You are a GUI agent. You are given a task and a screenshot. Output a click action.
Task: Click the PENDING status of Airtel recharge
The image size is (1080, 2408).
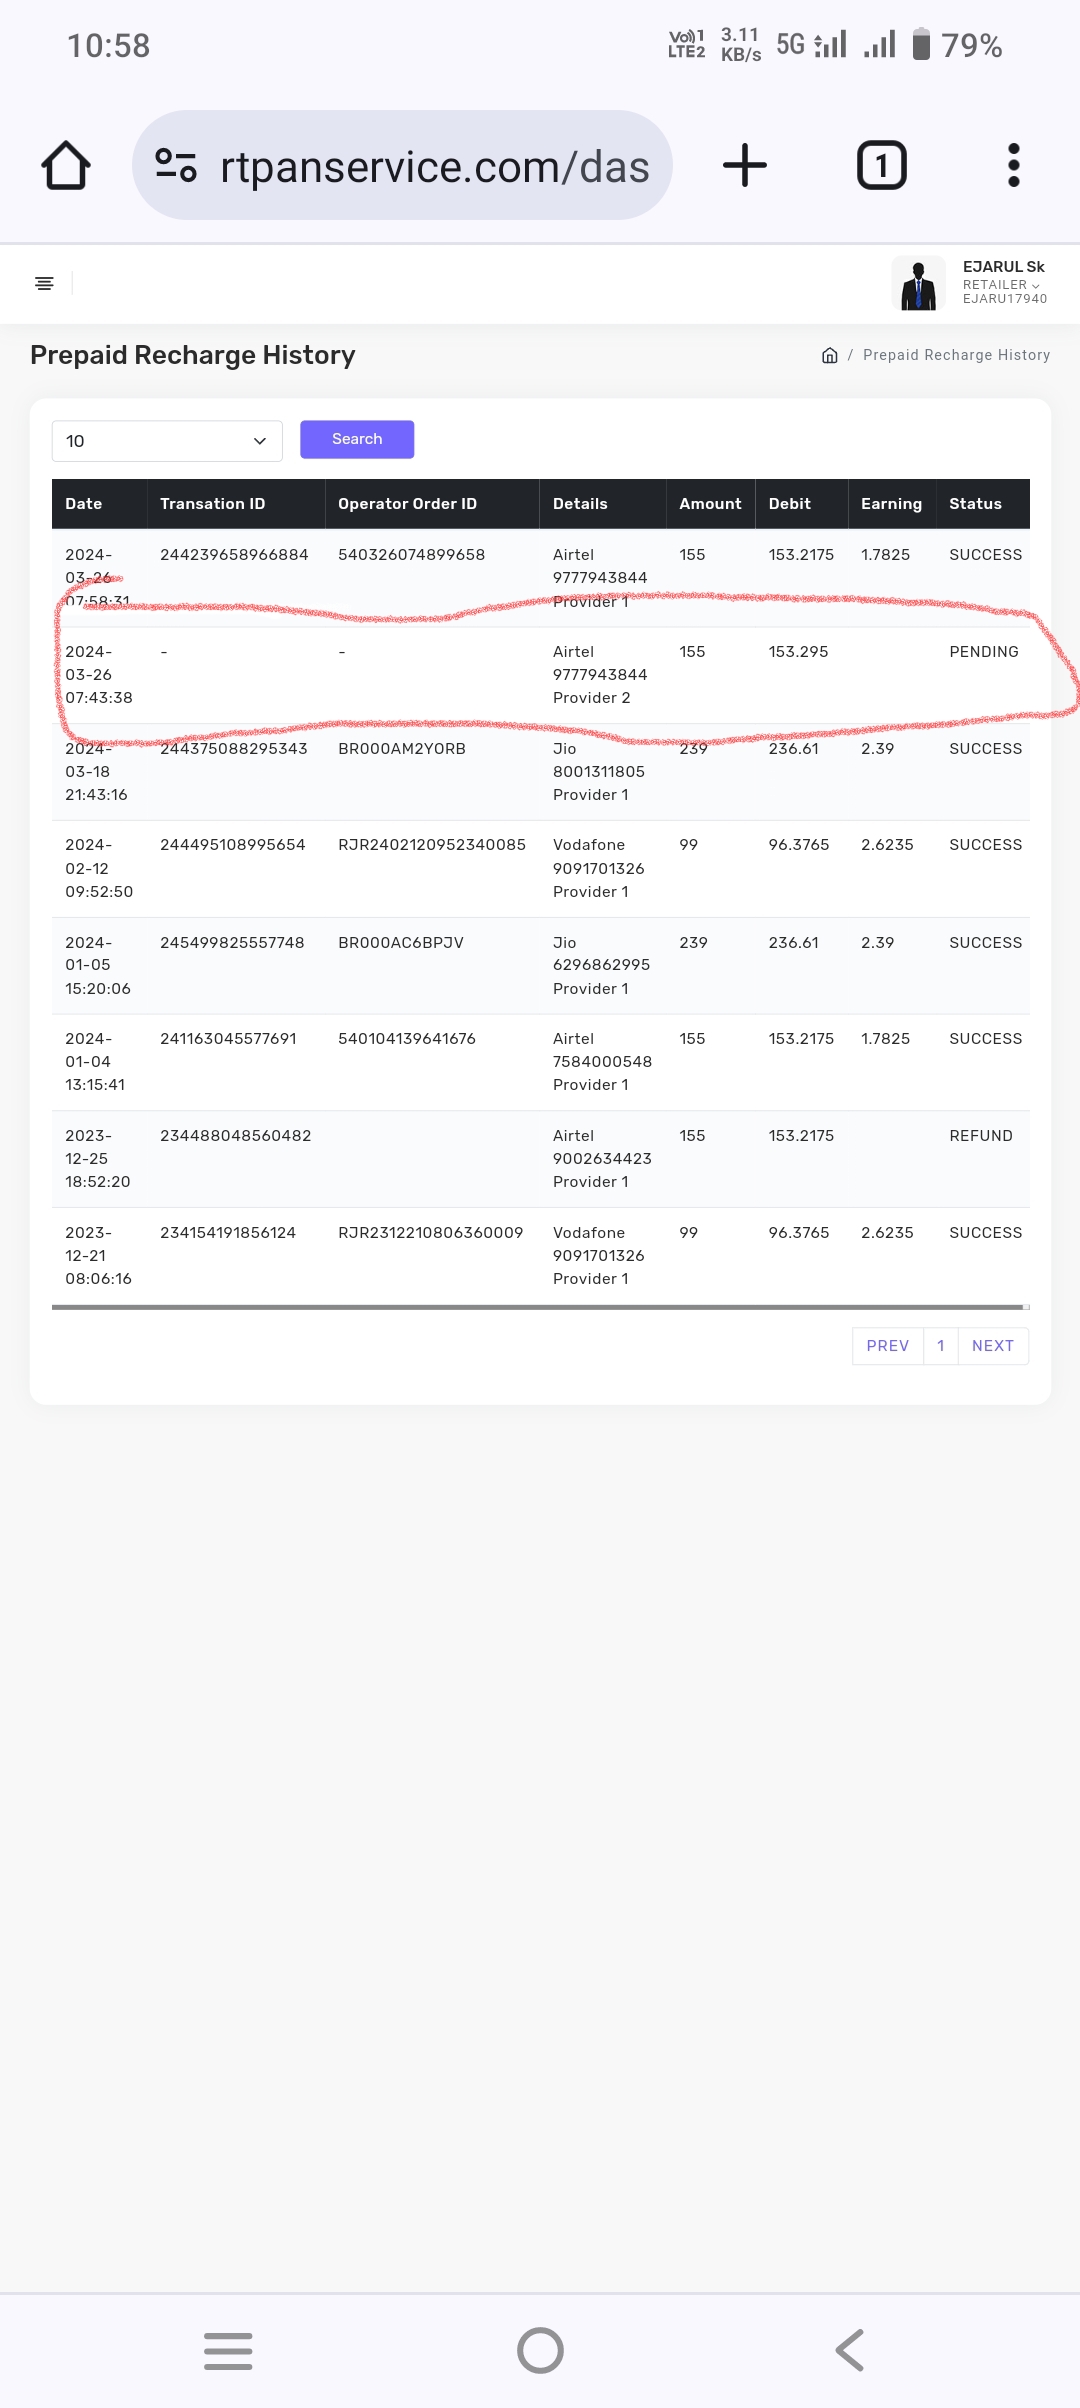coord(983,652)
